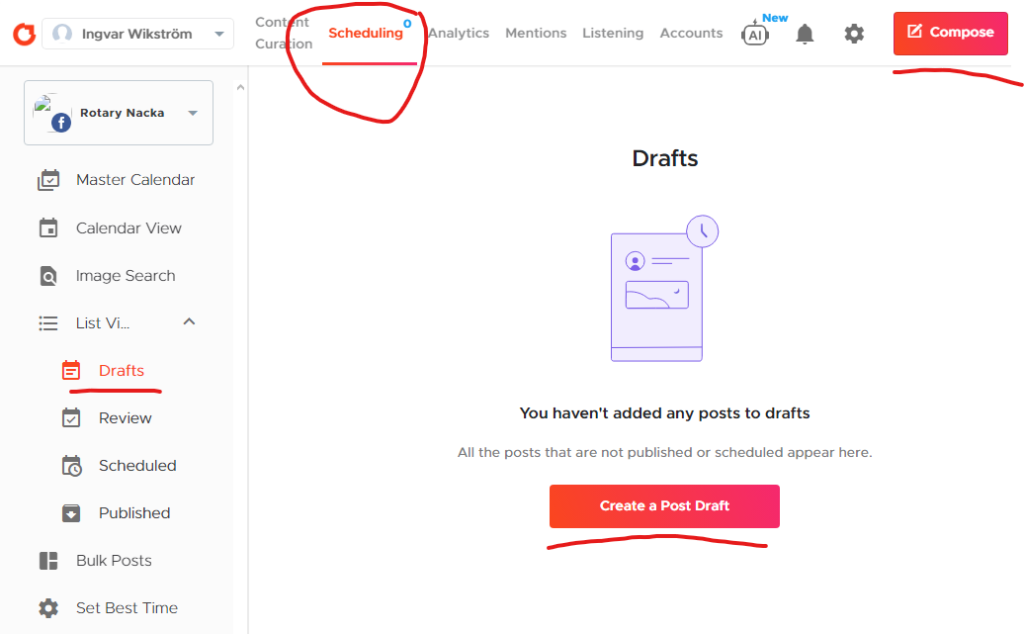Image resolution: width=1024 pixels, height=634 pixels.
Task: Click the Scheduled clock-calendar icon
Action: tap(71, 466)
